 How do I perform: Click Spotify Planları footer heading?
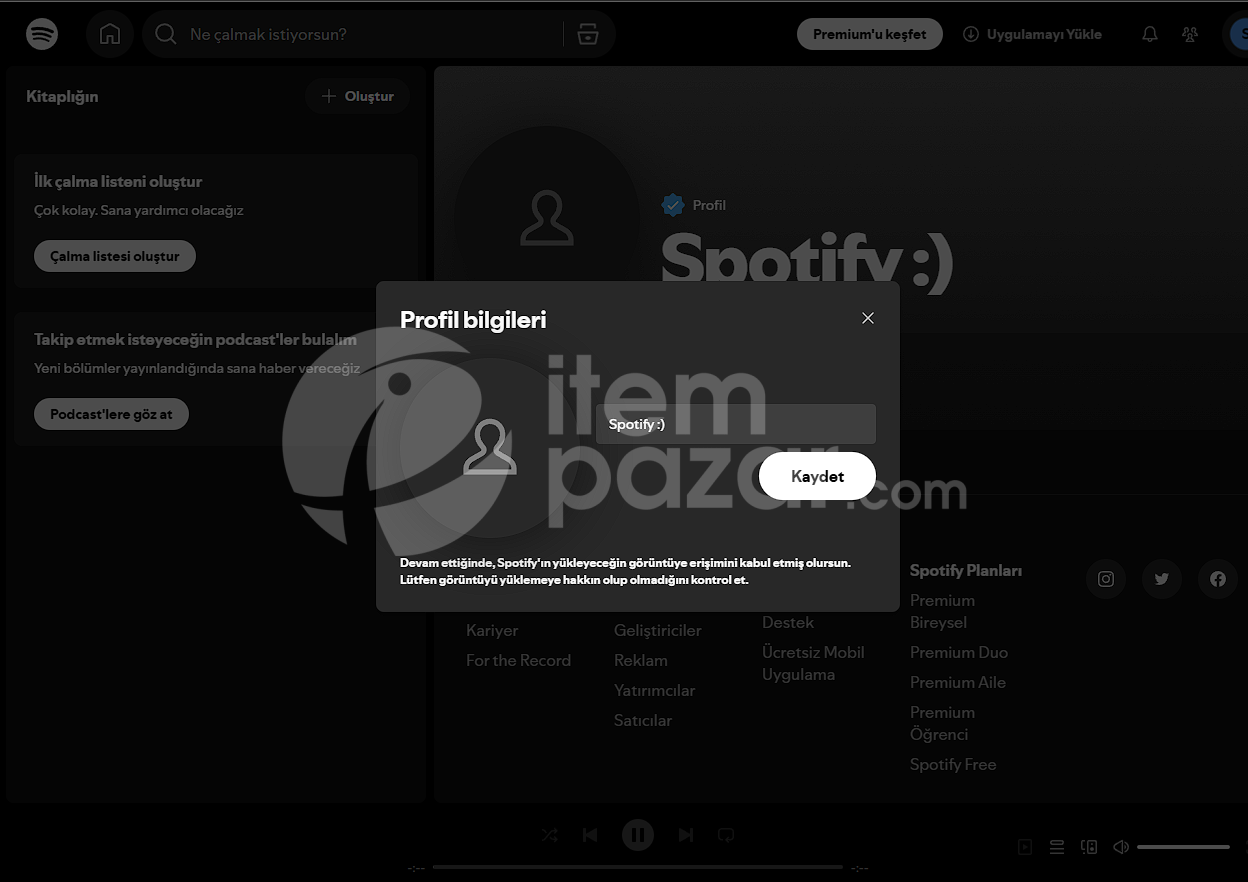click(966, 570)
